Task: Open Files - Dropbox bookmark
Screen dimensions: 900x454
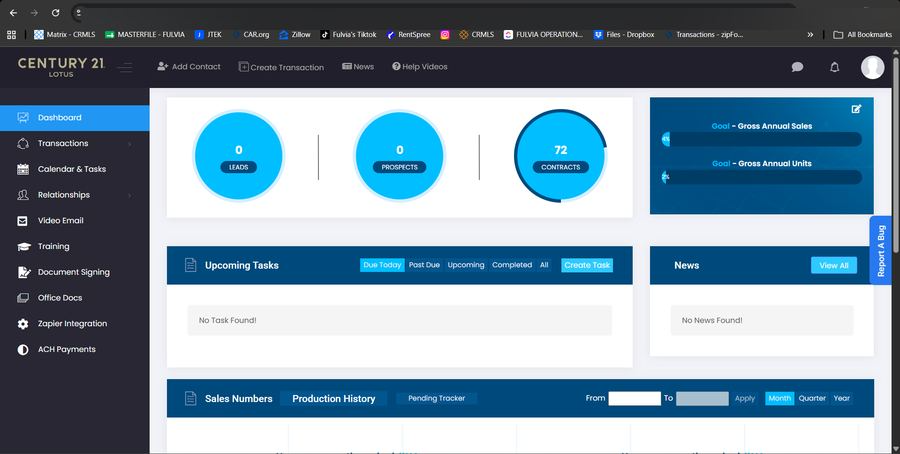Action: [x=624, y=34]
